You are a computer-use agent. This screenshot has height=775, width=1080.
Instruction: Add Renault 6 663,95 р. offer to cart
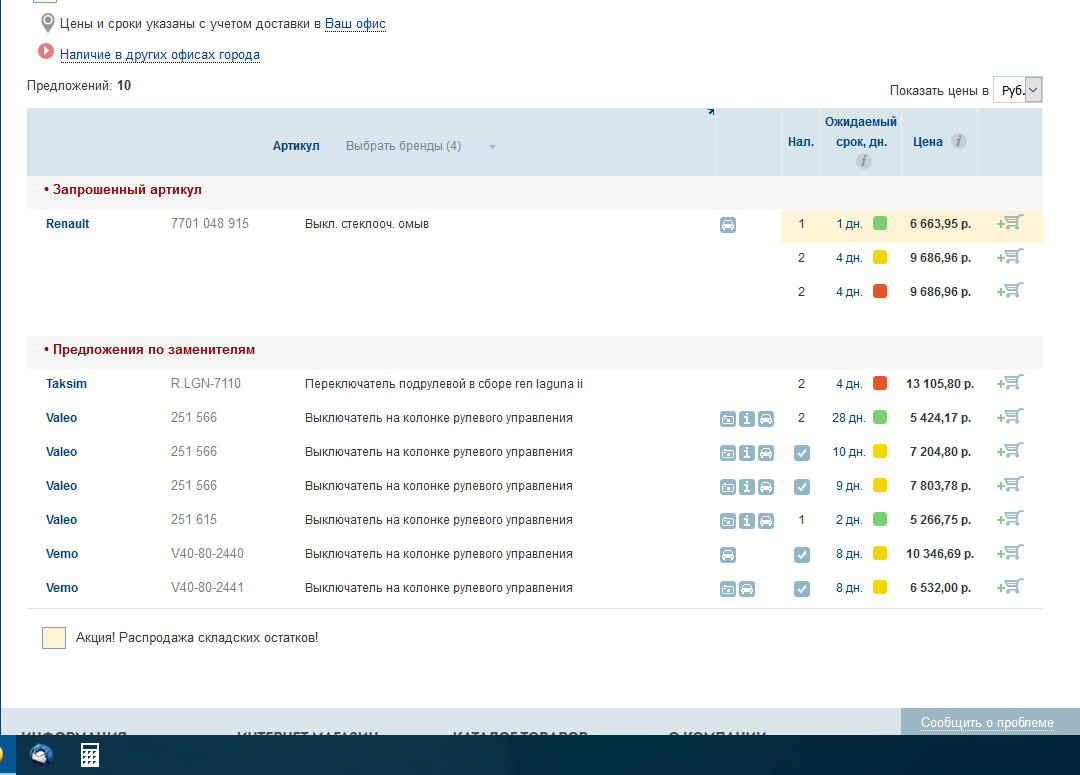coord(1010,224)
